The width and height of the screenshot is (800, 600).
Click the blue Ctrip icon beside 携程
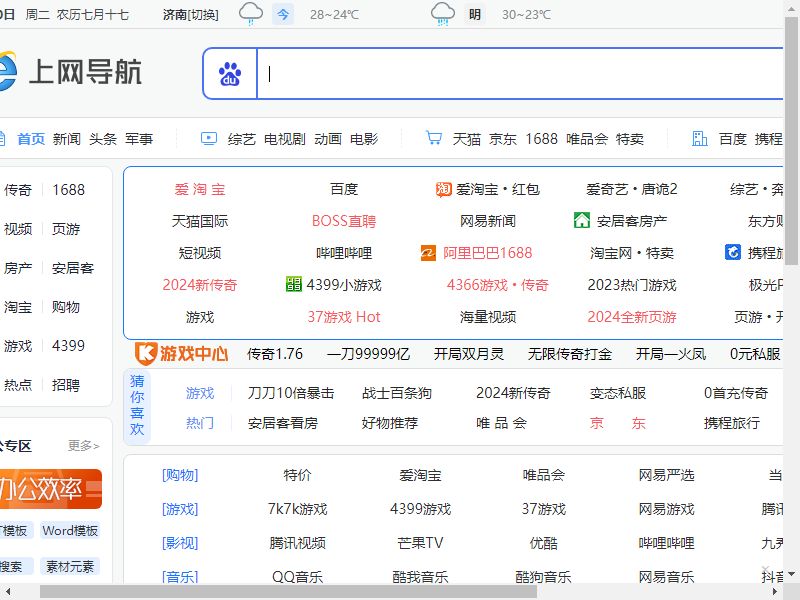(x=733, y=252)
